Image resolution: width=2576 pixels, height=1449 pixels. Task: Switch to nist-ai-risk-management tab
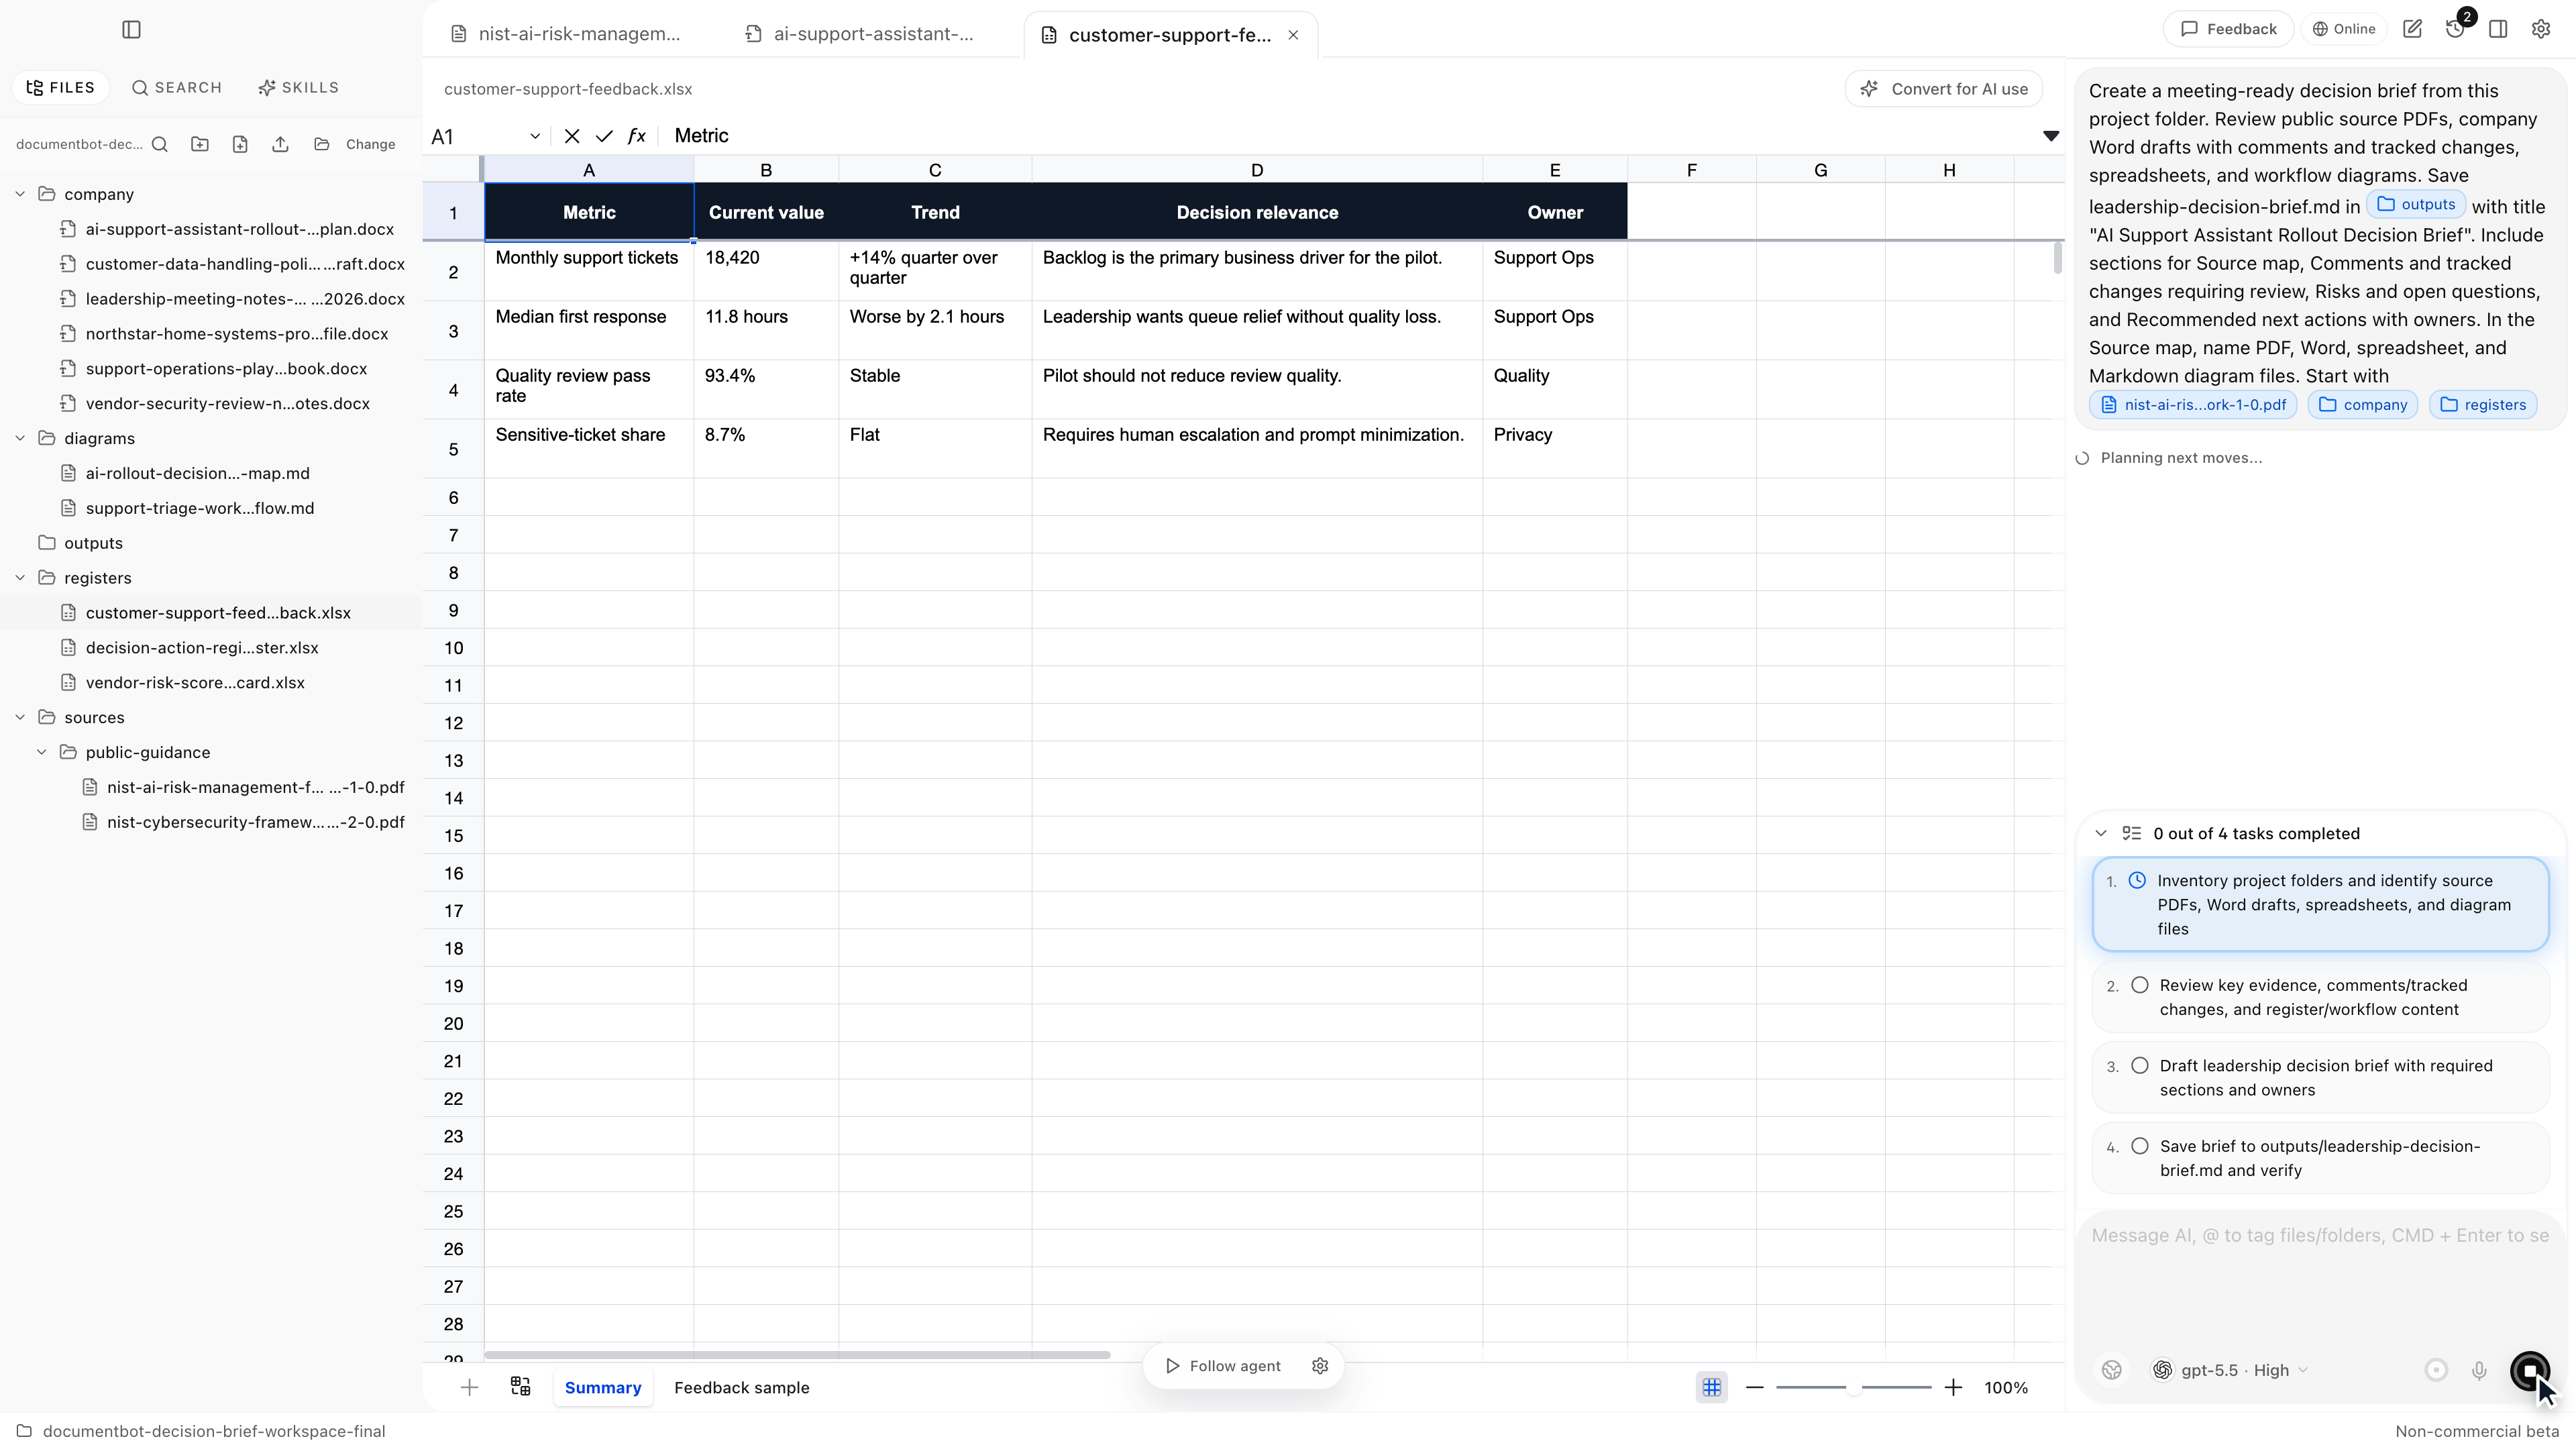tap(566, 34)
